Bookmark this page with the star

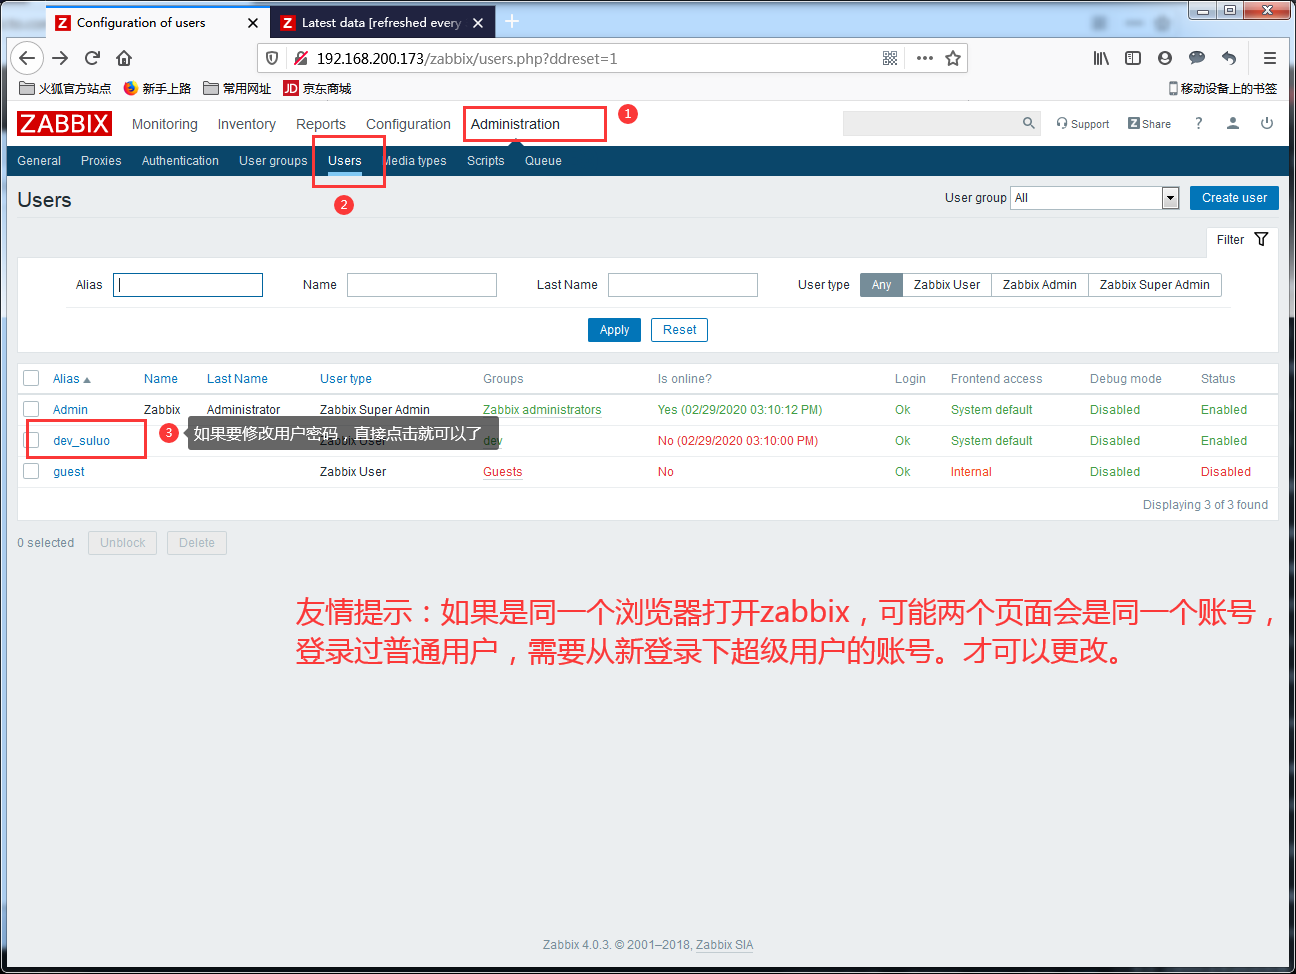click(953, 58)
